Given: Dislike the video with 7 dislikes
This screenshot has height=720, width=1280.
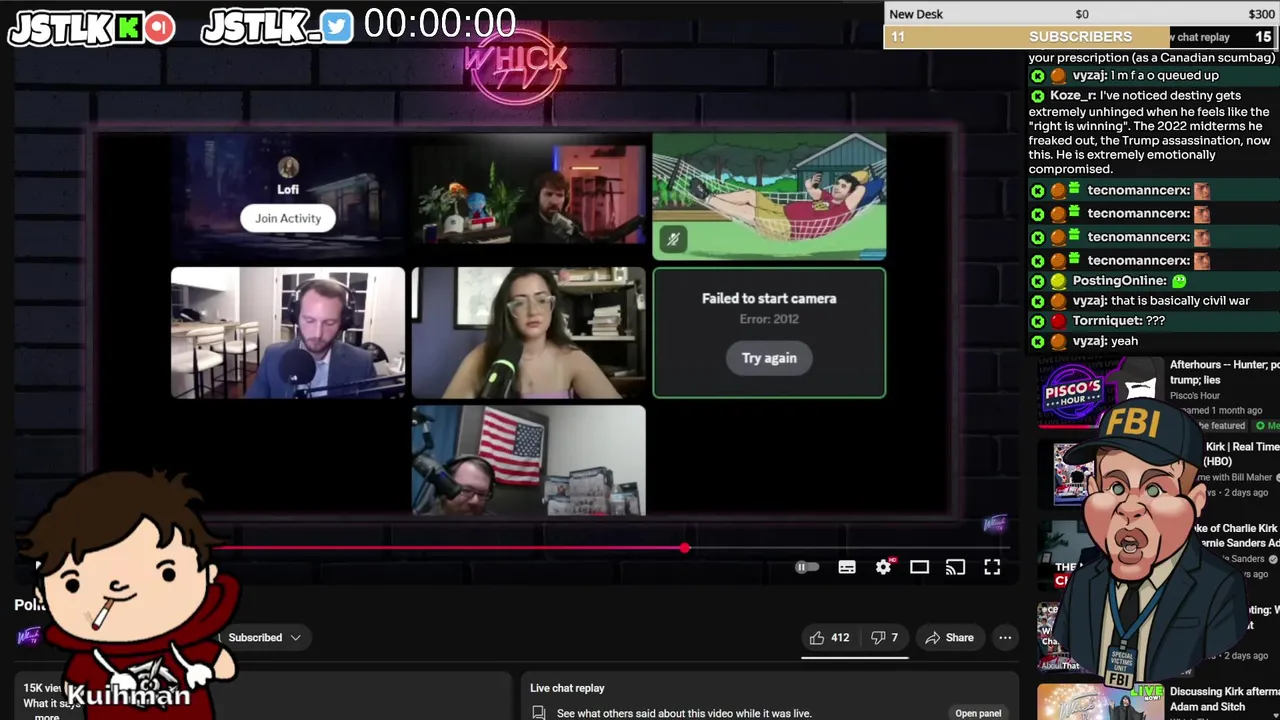Looking at the screenshot, I should (x=885, y=638).
